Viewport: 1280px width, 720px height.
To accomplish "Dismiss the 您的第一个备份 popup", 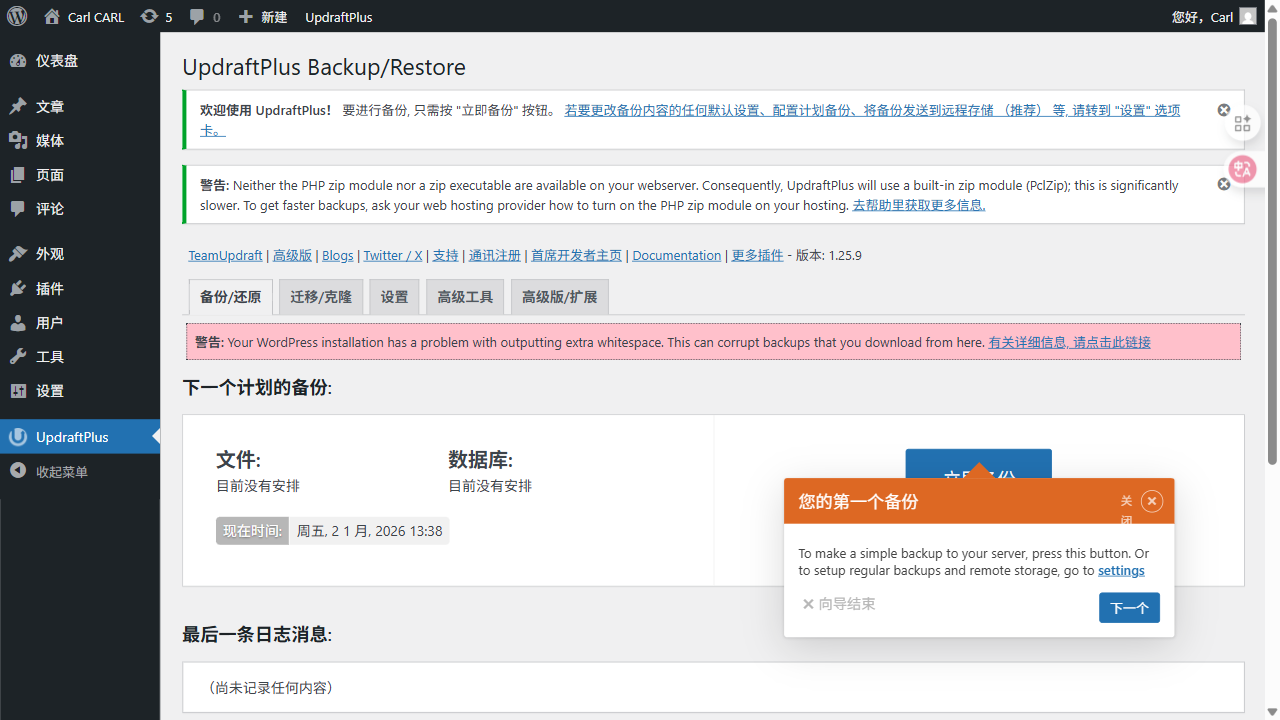I will coord(1151,501).
